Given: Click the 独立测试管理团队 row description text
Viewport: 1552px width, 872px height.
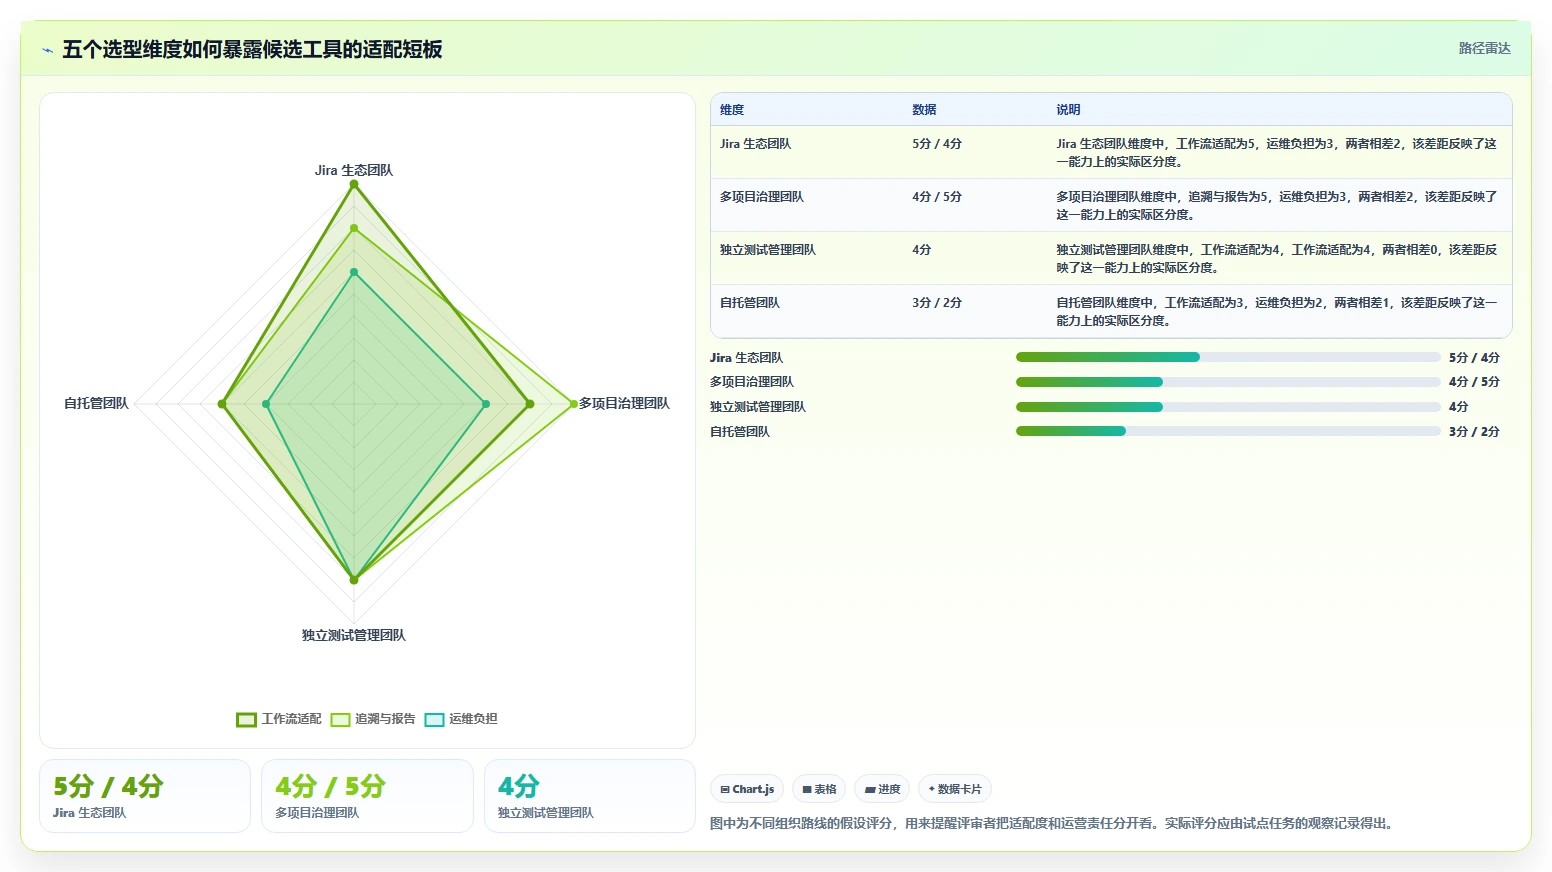Looking at the screenshot, I should coord(1277,259).
